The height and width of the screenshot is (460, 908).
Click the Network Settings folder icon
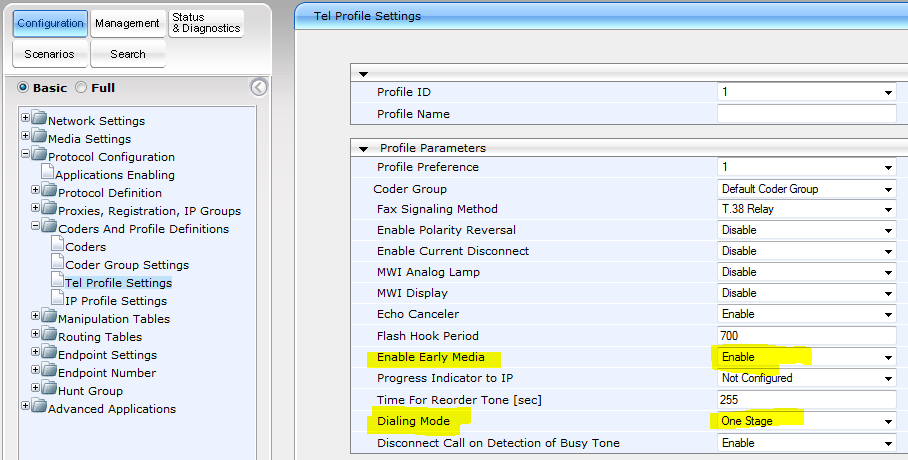coord(39,118)
